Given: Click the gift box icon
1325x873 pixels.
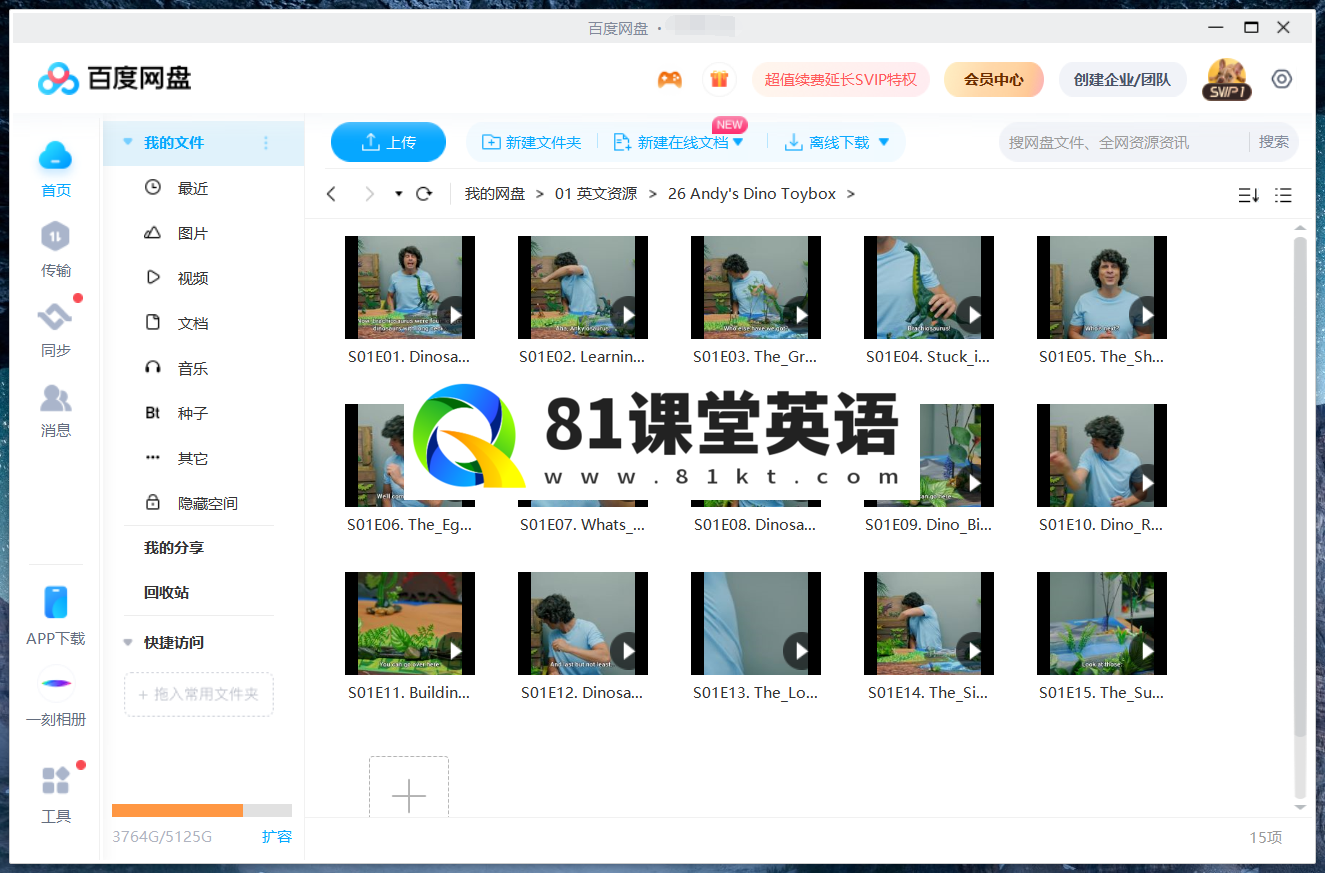Looking at the screenshot, I should pos(718,79).
